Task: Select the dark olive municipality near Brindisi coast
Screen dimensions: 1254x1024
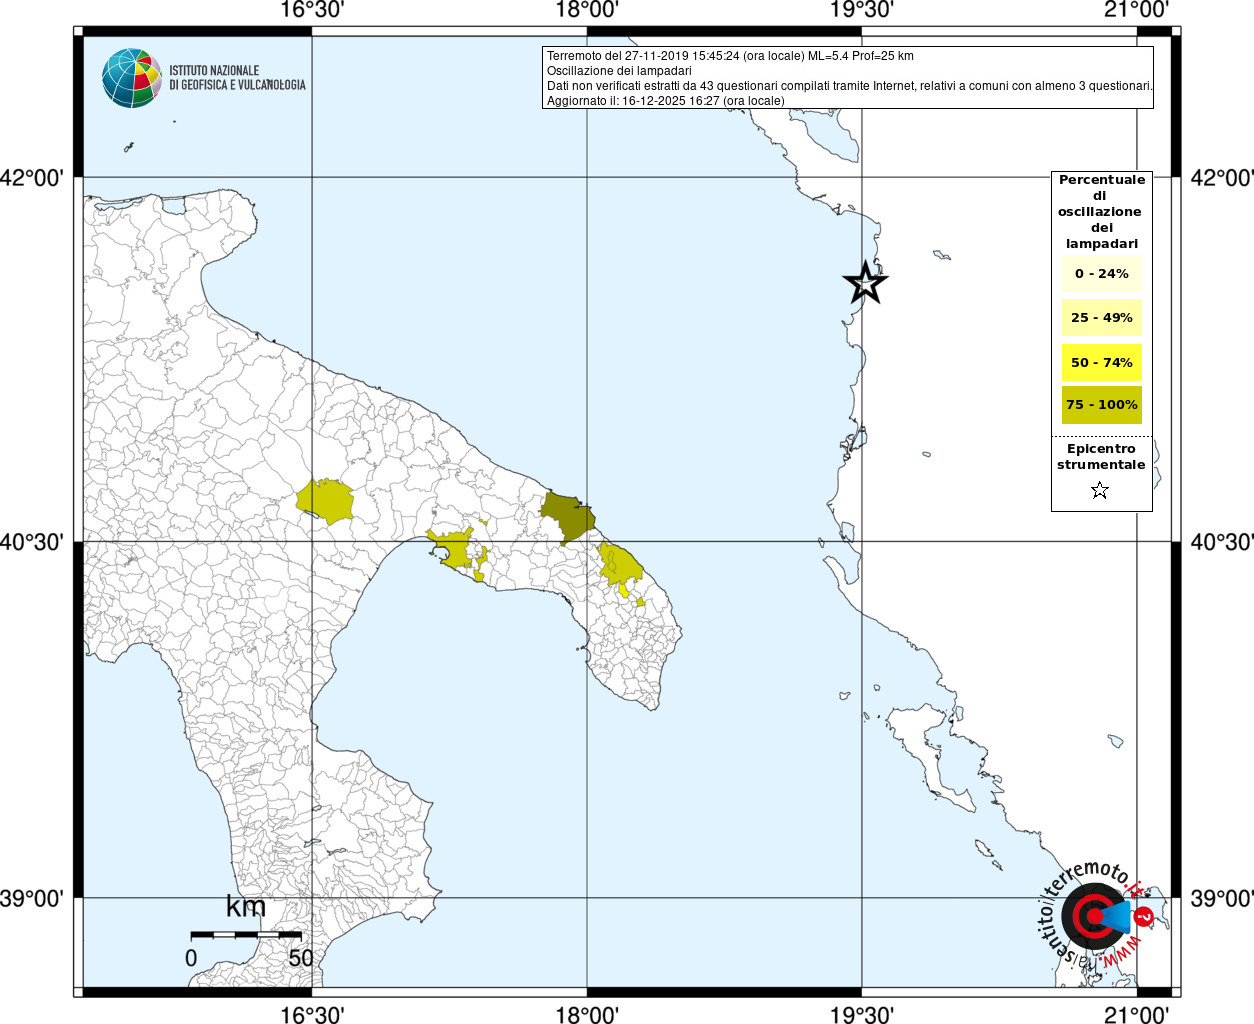Action: tap(567, 513)
